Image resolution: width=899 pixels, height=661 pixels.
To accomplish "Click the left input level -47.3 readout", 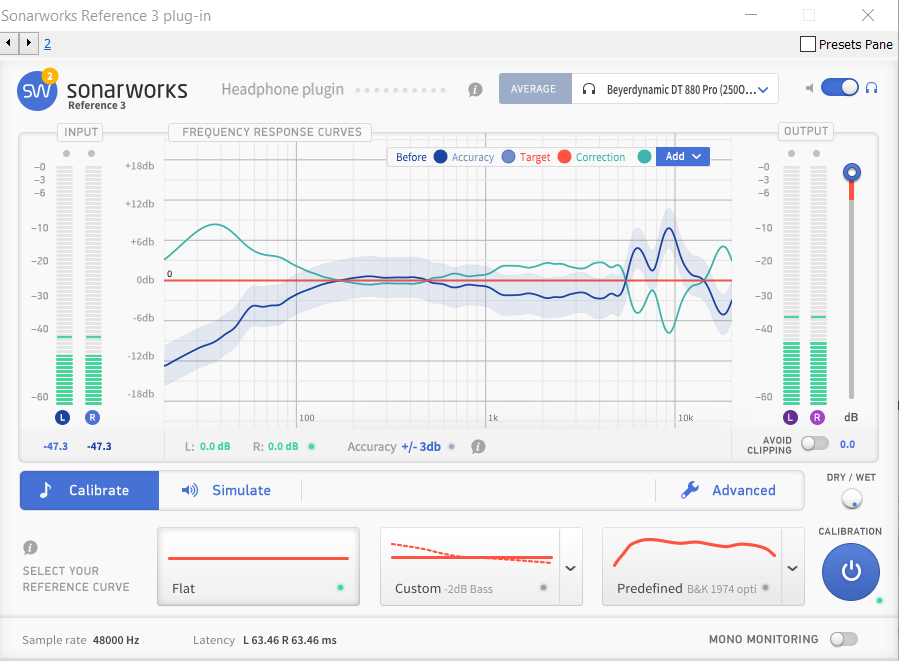I will click(x=56, y=446).
